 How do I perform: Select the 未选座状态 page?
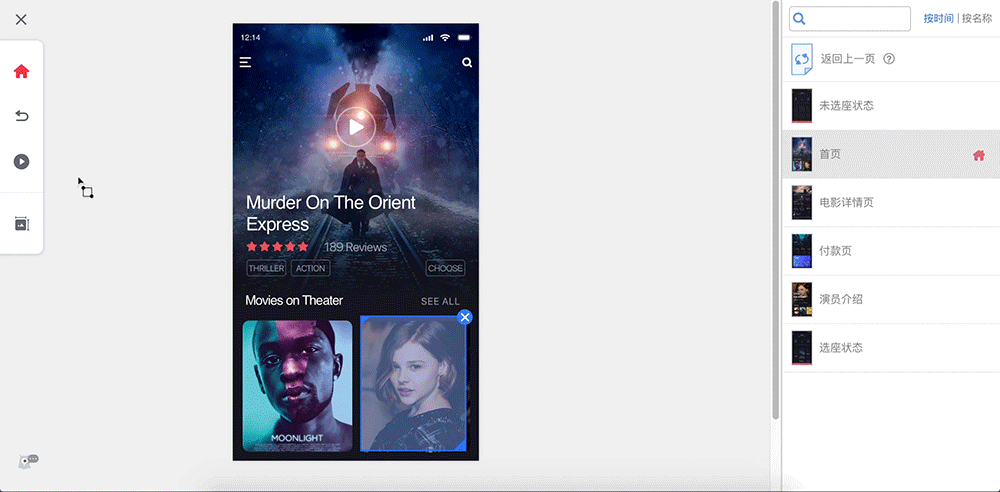pos(891,106)
